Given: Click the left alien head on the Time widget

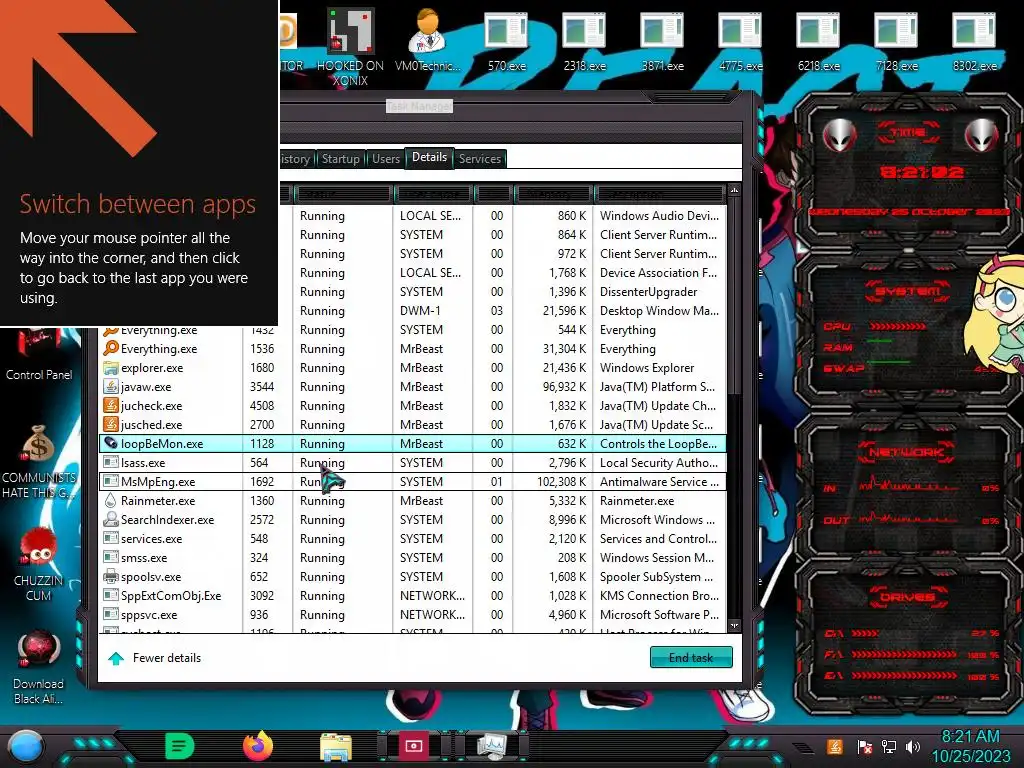Looking at the screenshot, I should pyautogui.click(x=840, y=136).
